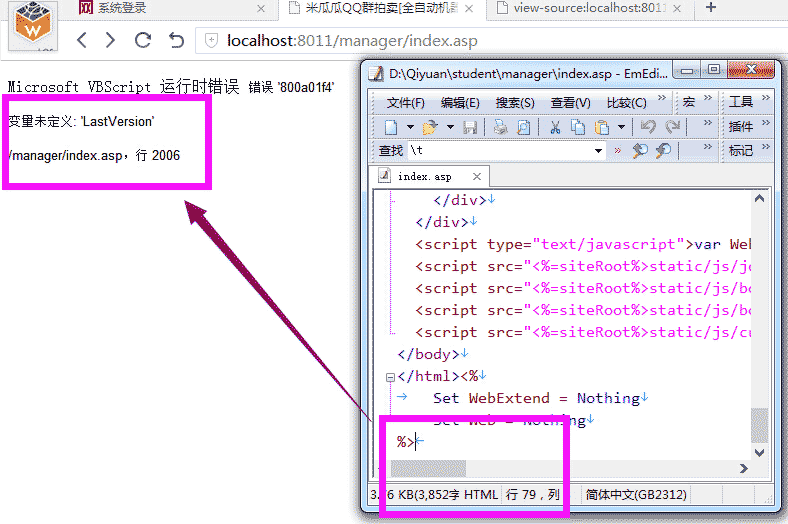Click the browser Forward arrow
The width and height of the screenshot is (788, 524).
click(x=110, y=40)
